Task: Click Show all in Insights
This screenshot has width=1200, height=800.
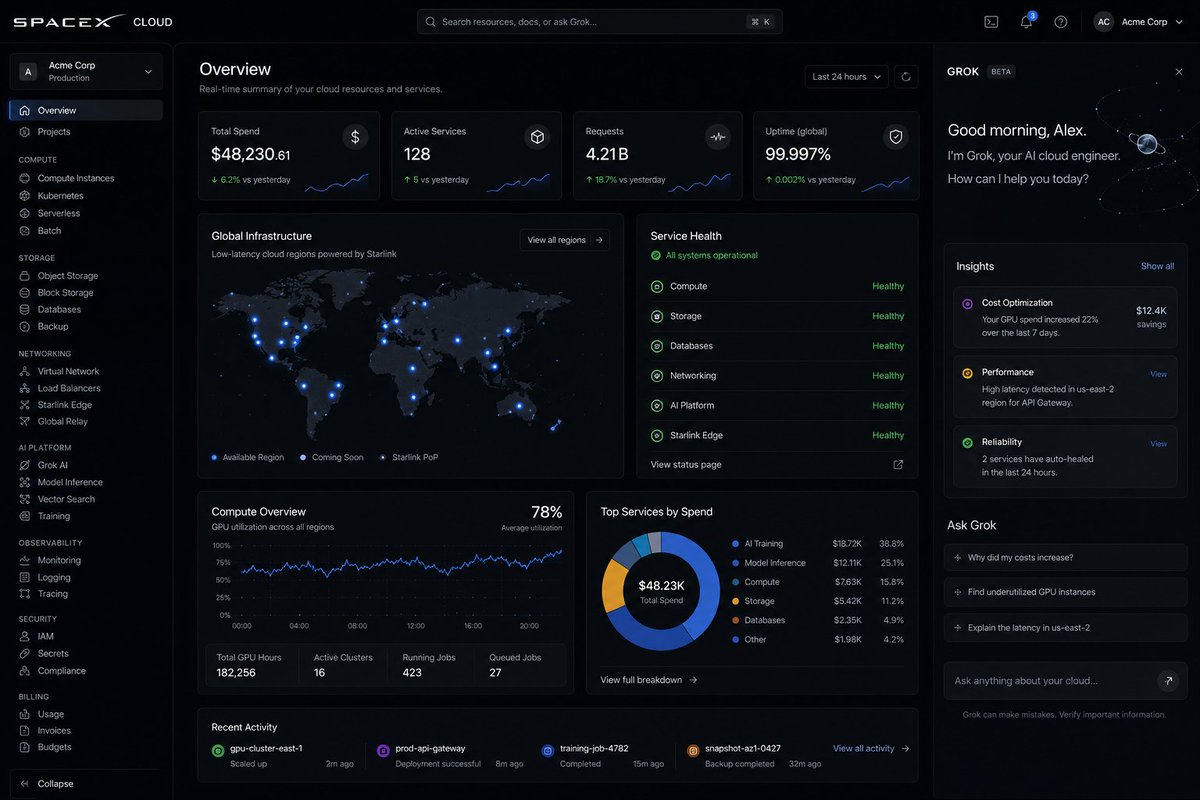Action: 1158,266
